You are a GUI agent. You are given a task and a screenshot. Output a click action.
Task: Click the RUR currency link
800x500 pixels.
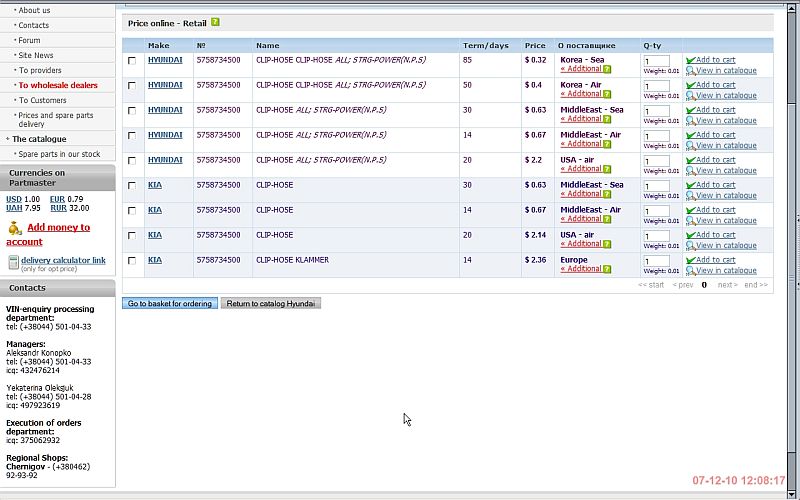58,208
